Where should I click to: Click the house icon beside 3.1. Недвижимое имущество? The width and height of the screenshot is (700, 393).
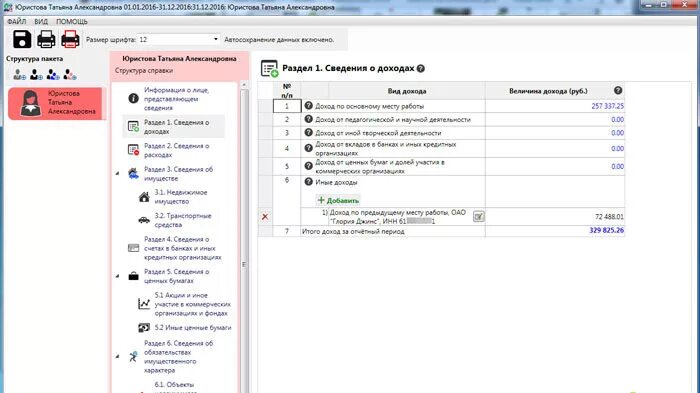(x=144, y=197)
